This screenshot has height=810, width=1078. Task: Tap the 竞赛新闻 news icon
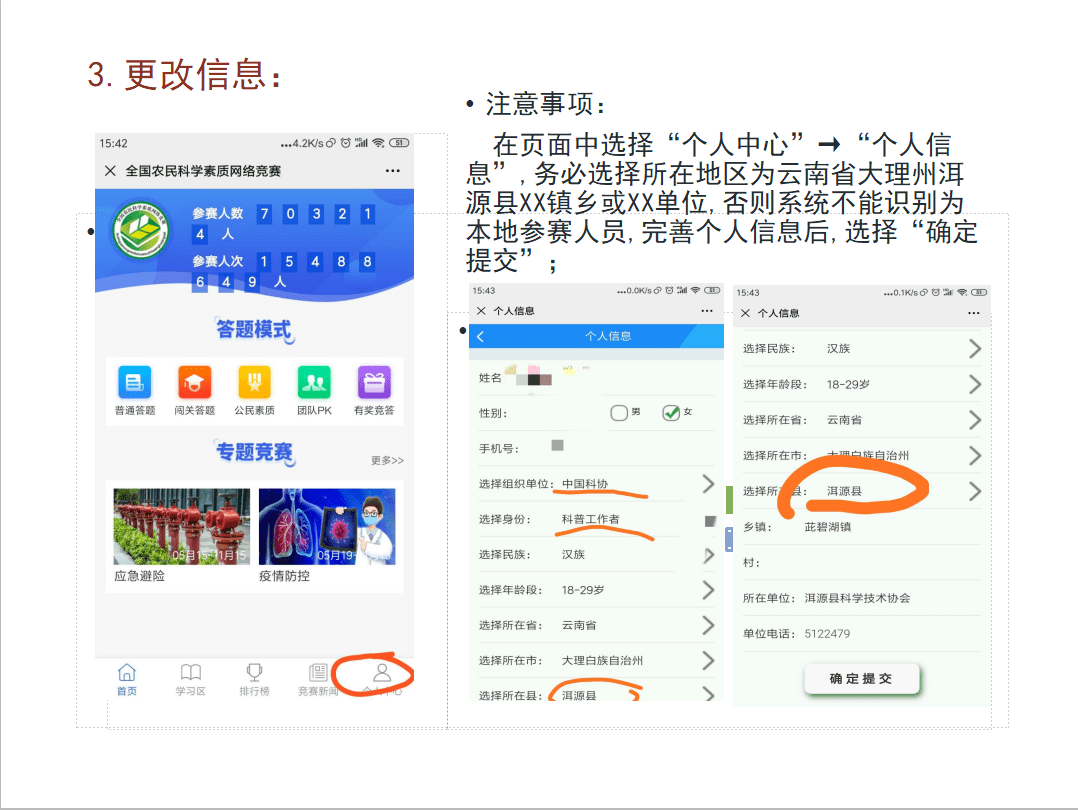tap(317, 678)
